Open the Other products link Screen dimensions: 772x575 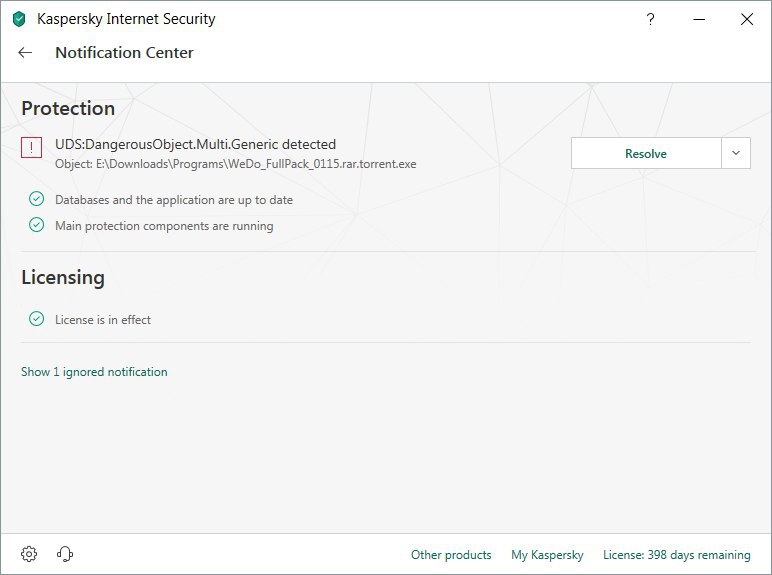(451, 555)
